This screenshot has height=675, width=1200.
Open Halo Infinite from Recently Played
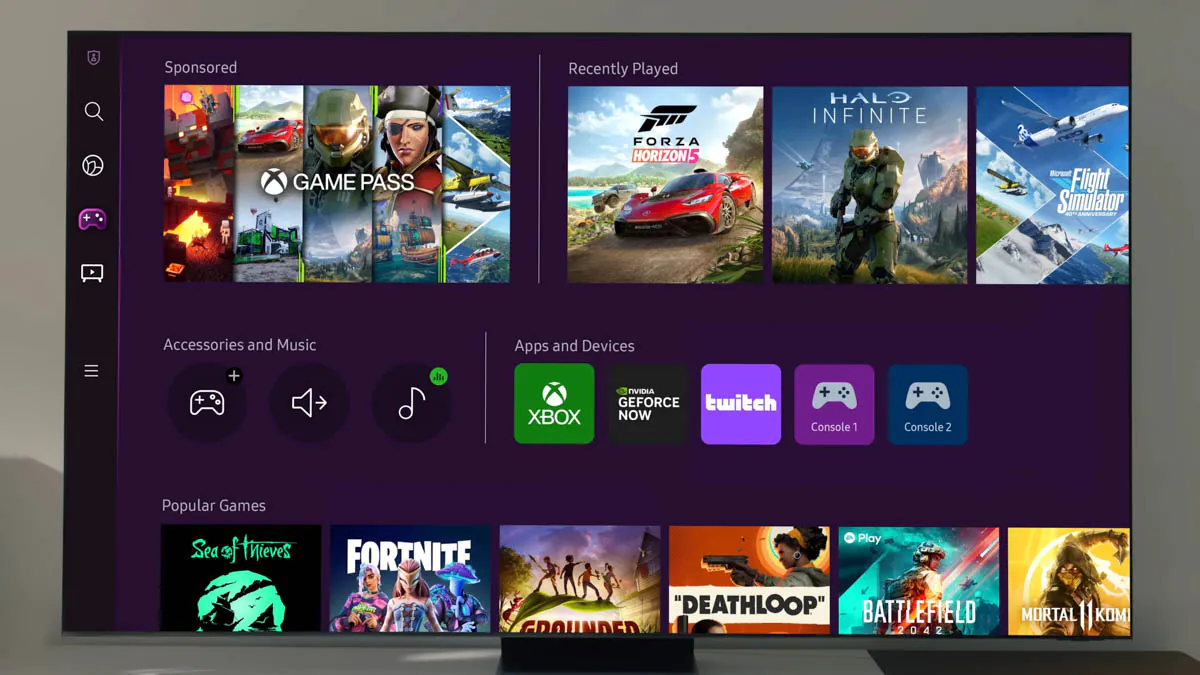pos(869,184)
